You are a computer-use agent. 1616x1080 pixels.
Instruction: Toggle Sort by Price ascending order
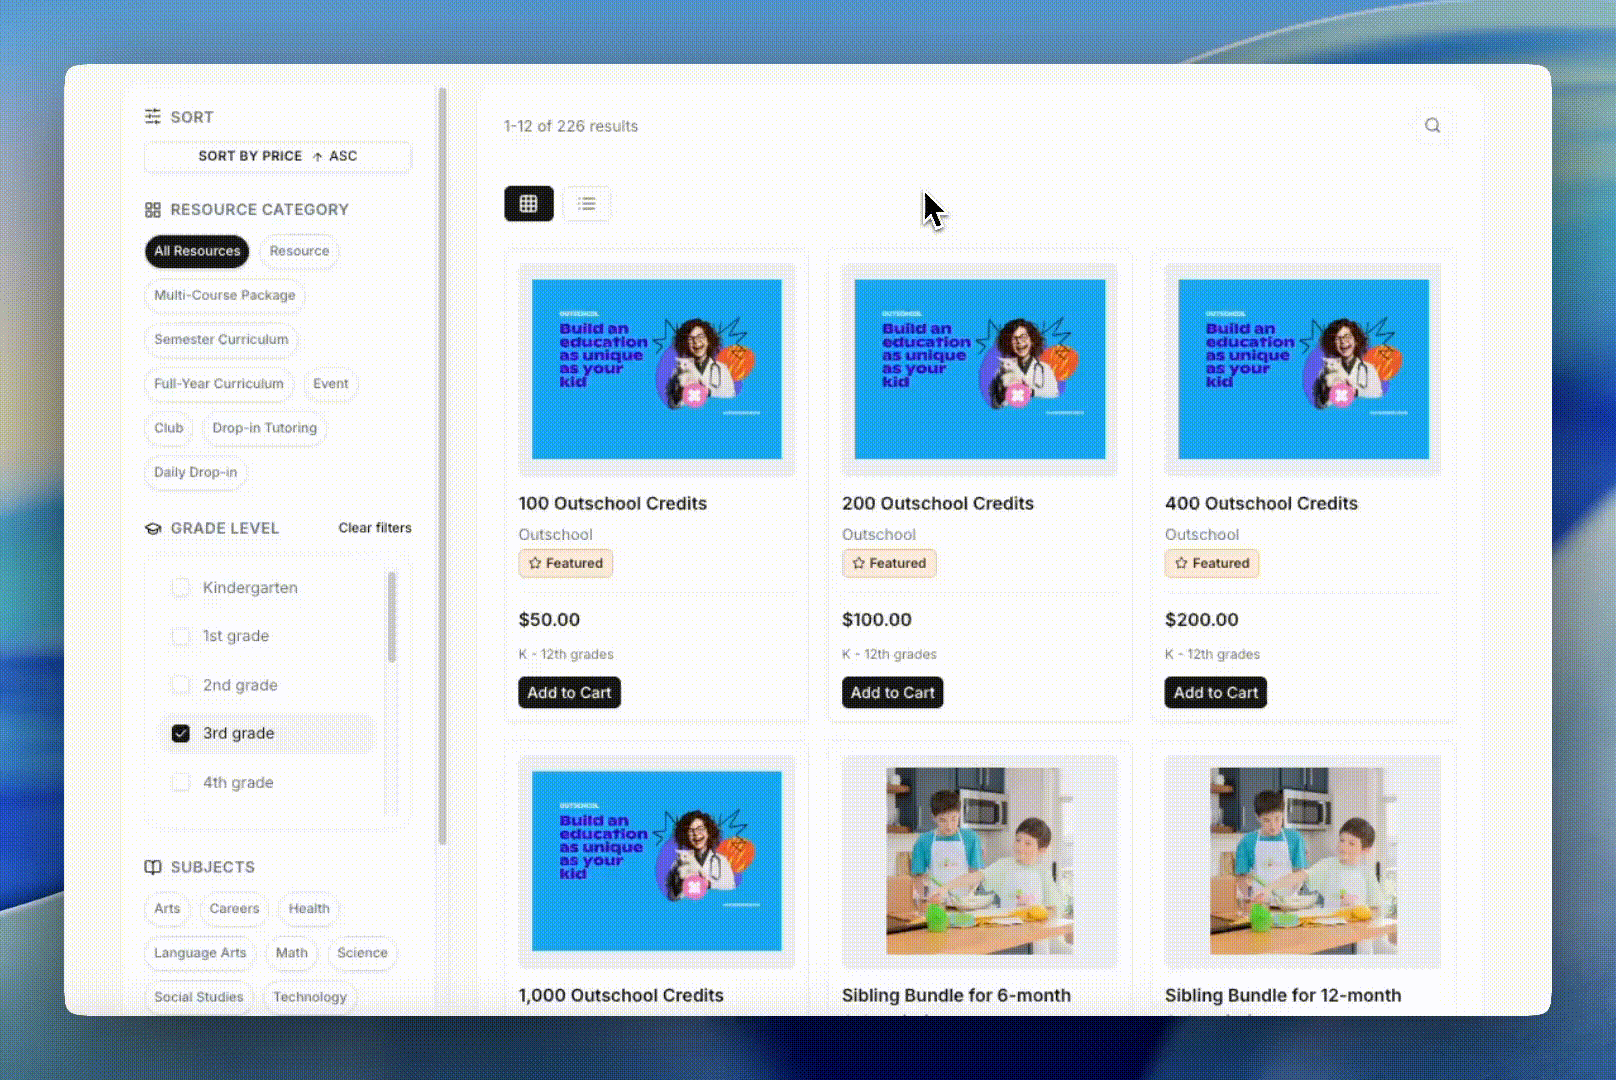click(x=278, y=156)
